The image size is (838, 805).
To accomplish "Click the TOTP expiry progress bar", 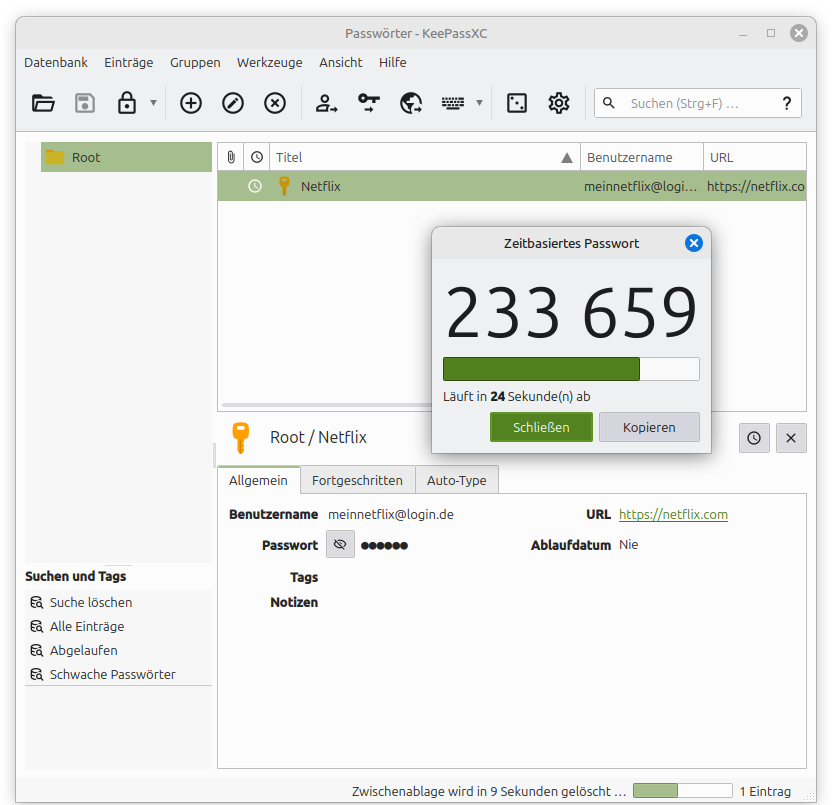I will [x=571, y=369].
